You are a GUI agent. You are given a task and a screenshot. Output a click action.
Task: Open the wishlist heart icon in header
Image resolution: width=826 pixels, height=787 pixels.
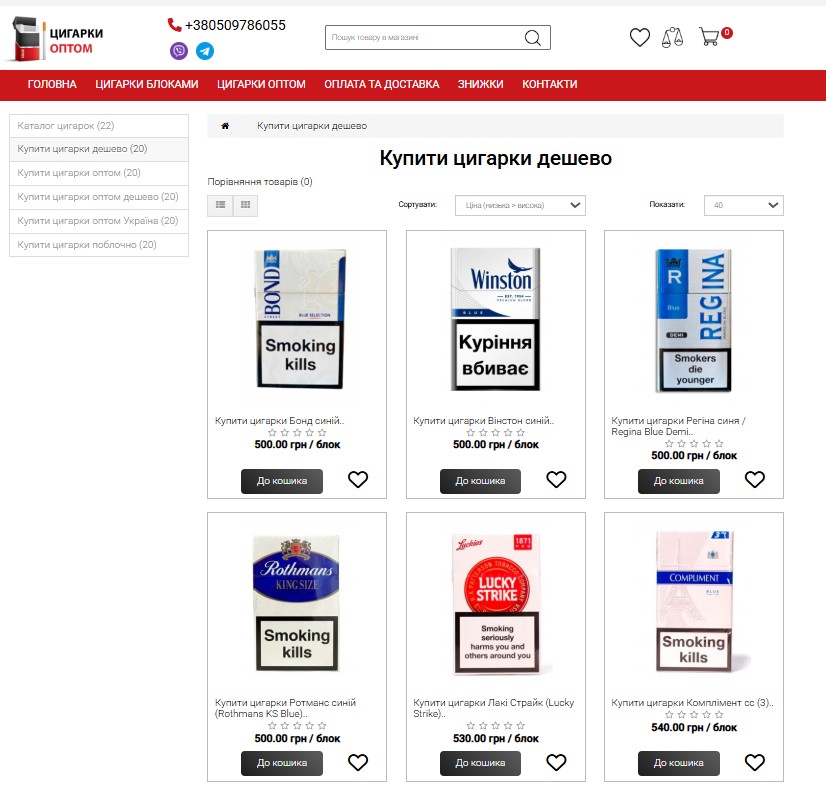pos(640,38)
